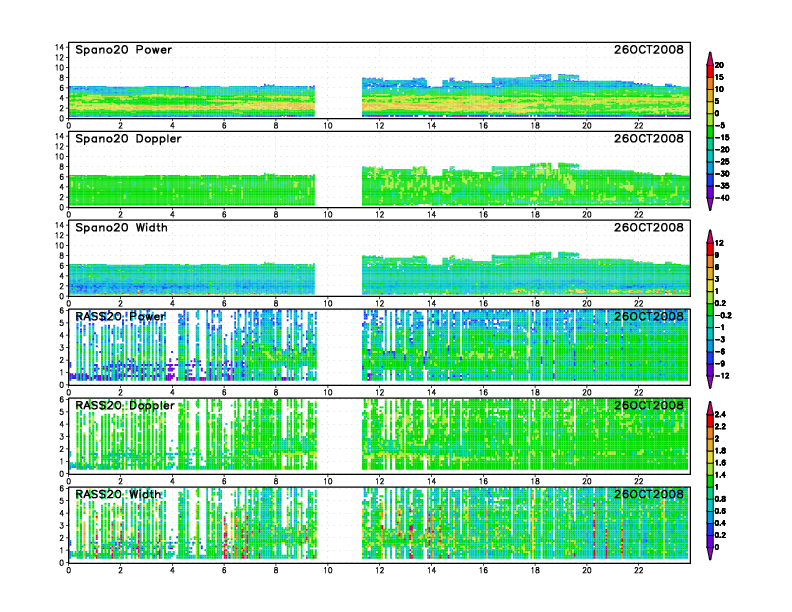
Task: Click the "-12" label on the middle color bar
Action: click(x=722, y=376)
